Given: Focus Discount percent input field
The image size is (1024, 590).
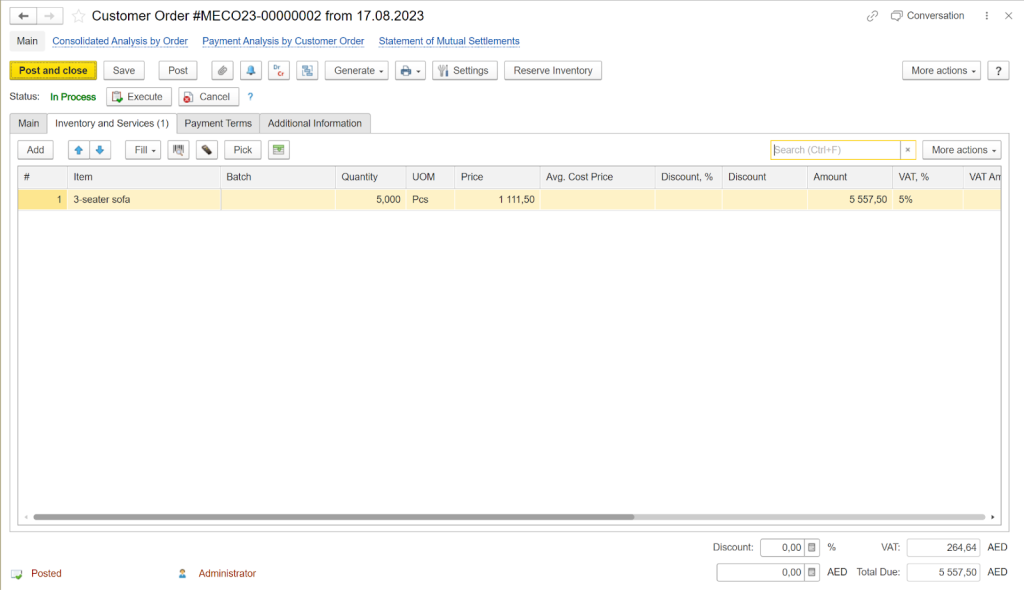Looking at the screenshot, I should click(782, 548).
